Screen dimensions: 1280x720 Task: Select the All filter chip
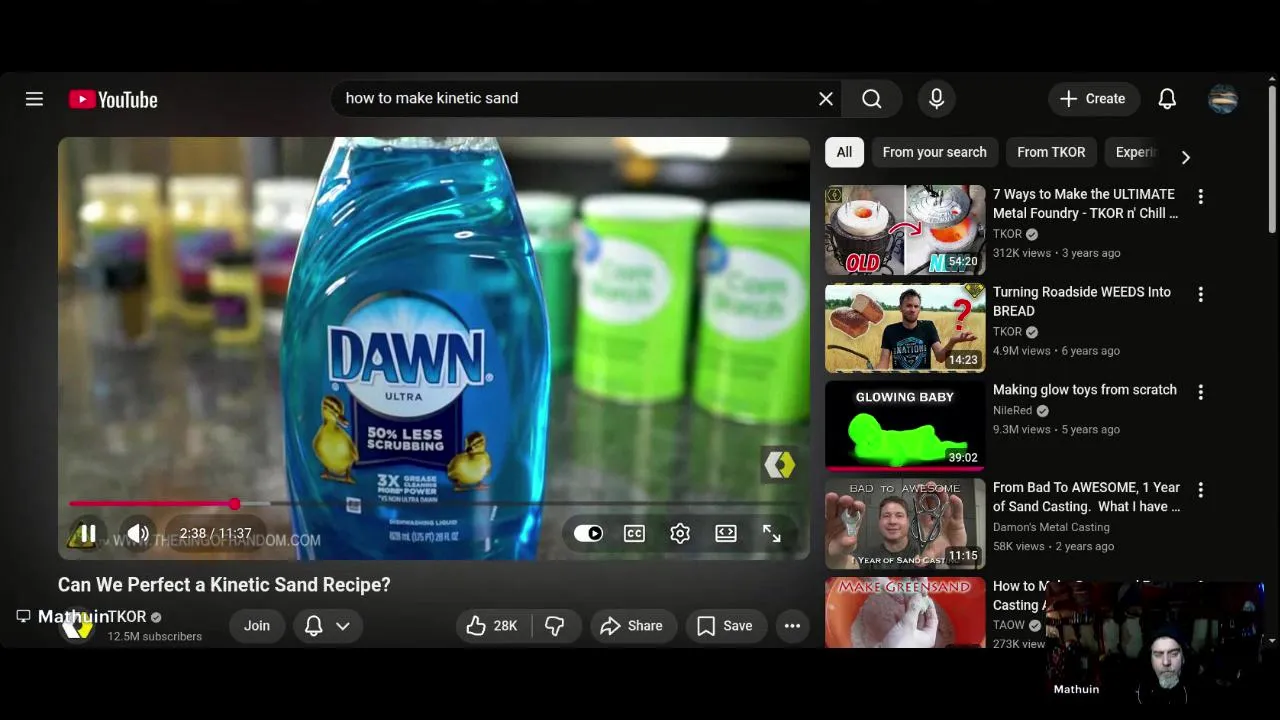coord(844,152)
